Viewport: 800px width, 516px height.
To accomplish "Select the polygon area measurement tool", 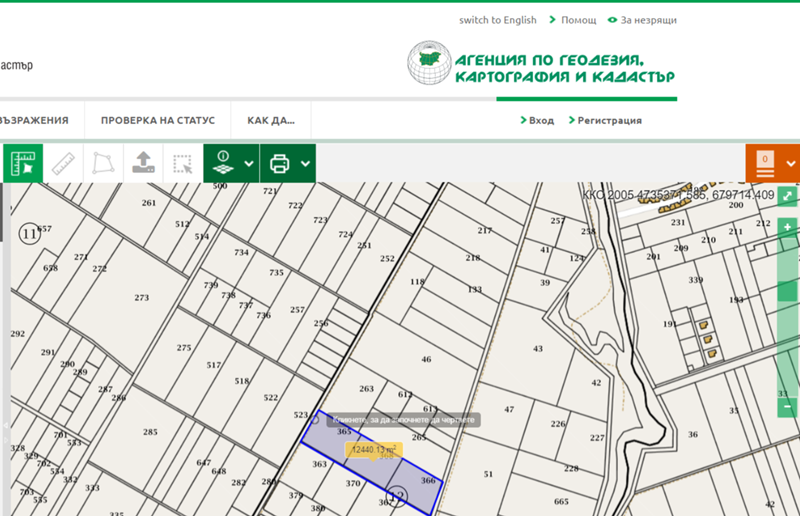I will pos(102,163).
